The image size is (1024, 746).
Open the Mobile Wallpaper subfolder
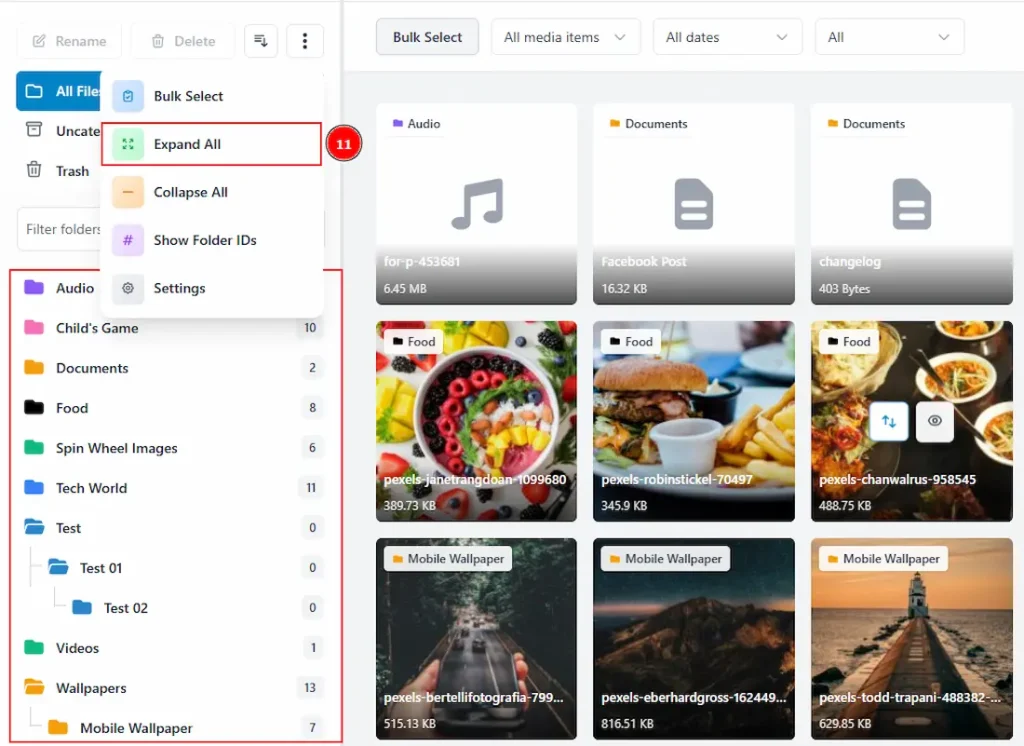click(x=136, y=728)
